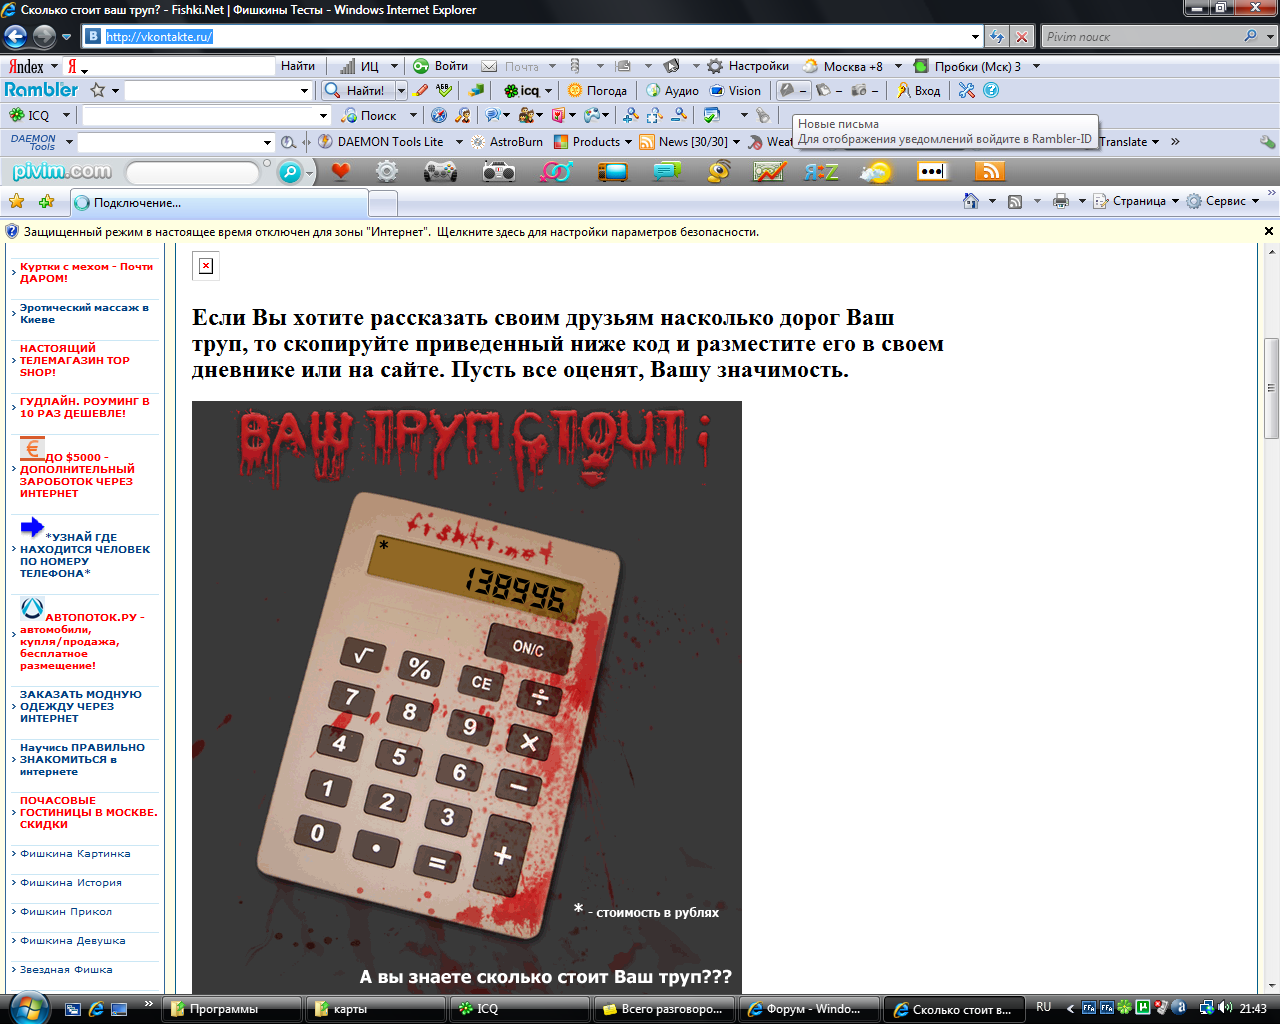Select the Подключение... browser tab
This screenshot has height=1024, width=1280.
click(x=219, y=203)
